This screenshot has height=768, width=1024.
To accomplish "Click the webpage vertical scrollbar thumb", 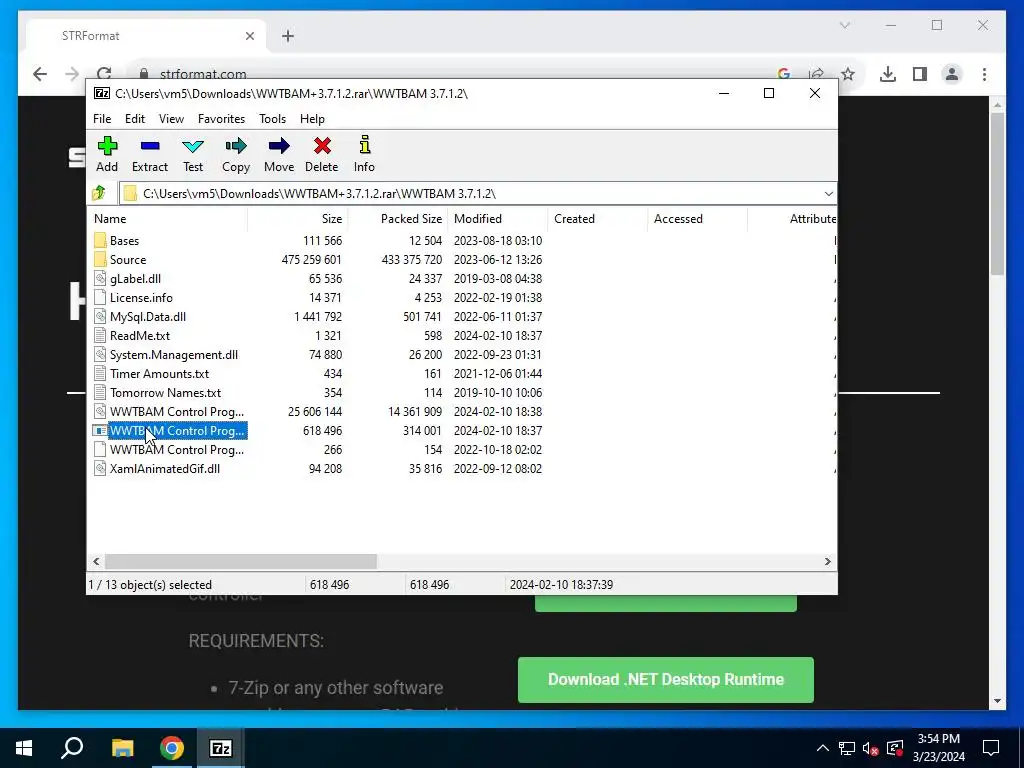I will (997, 193).
